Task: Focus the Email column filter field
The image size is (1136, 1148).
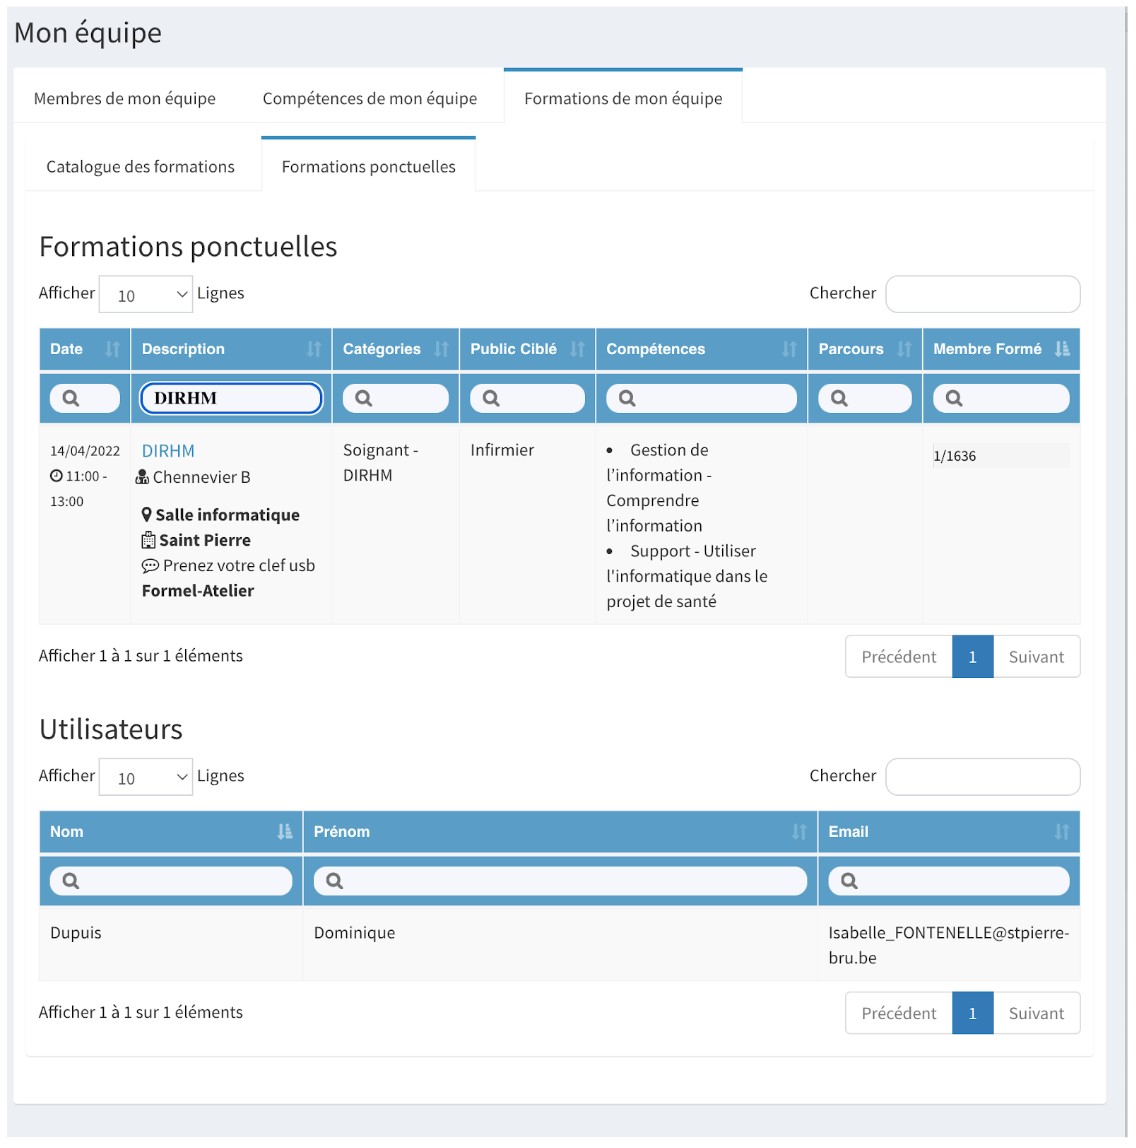Action: [949, 881]
